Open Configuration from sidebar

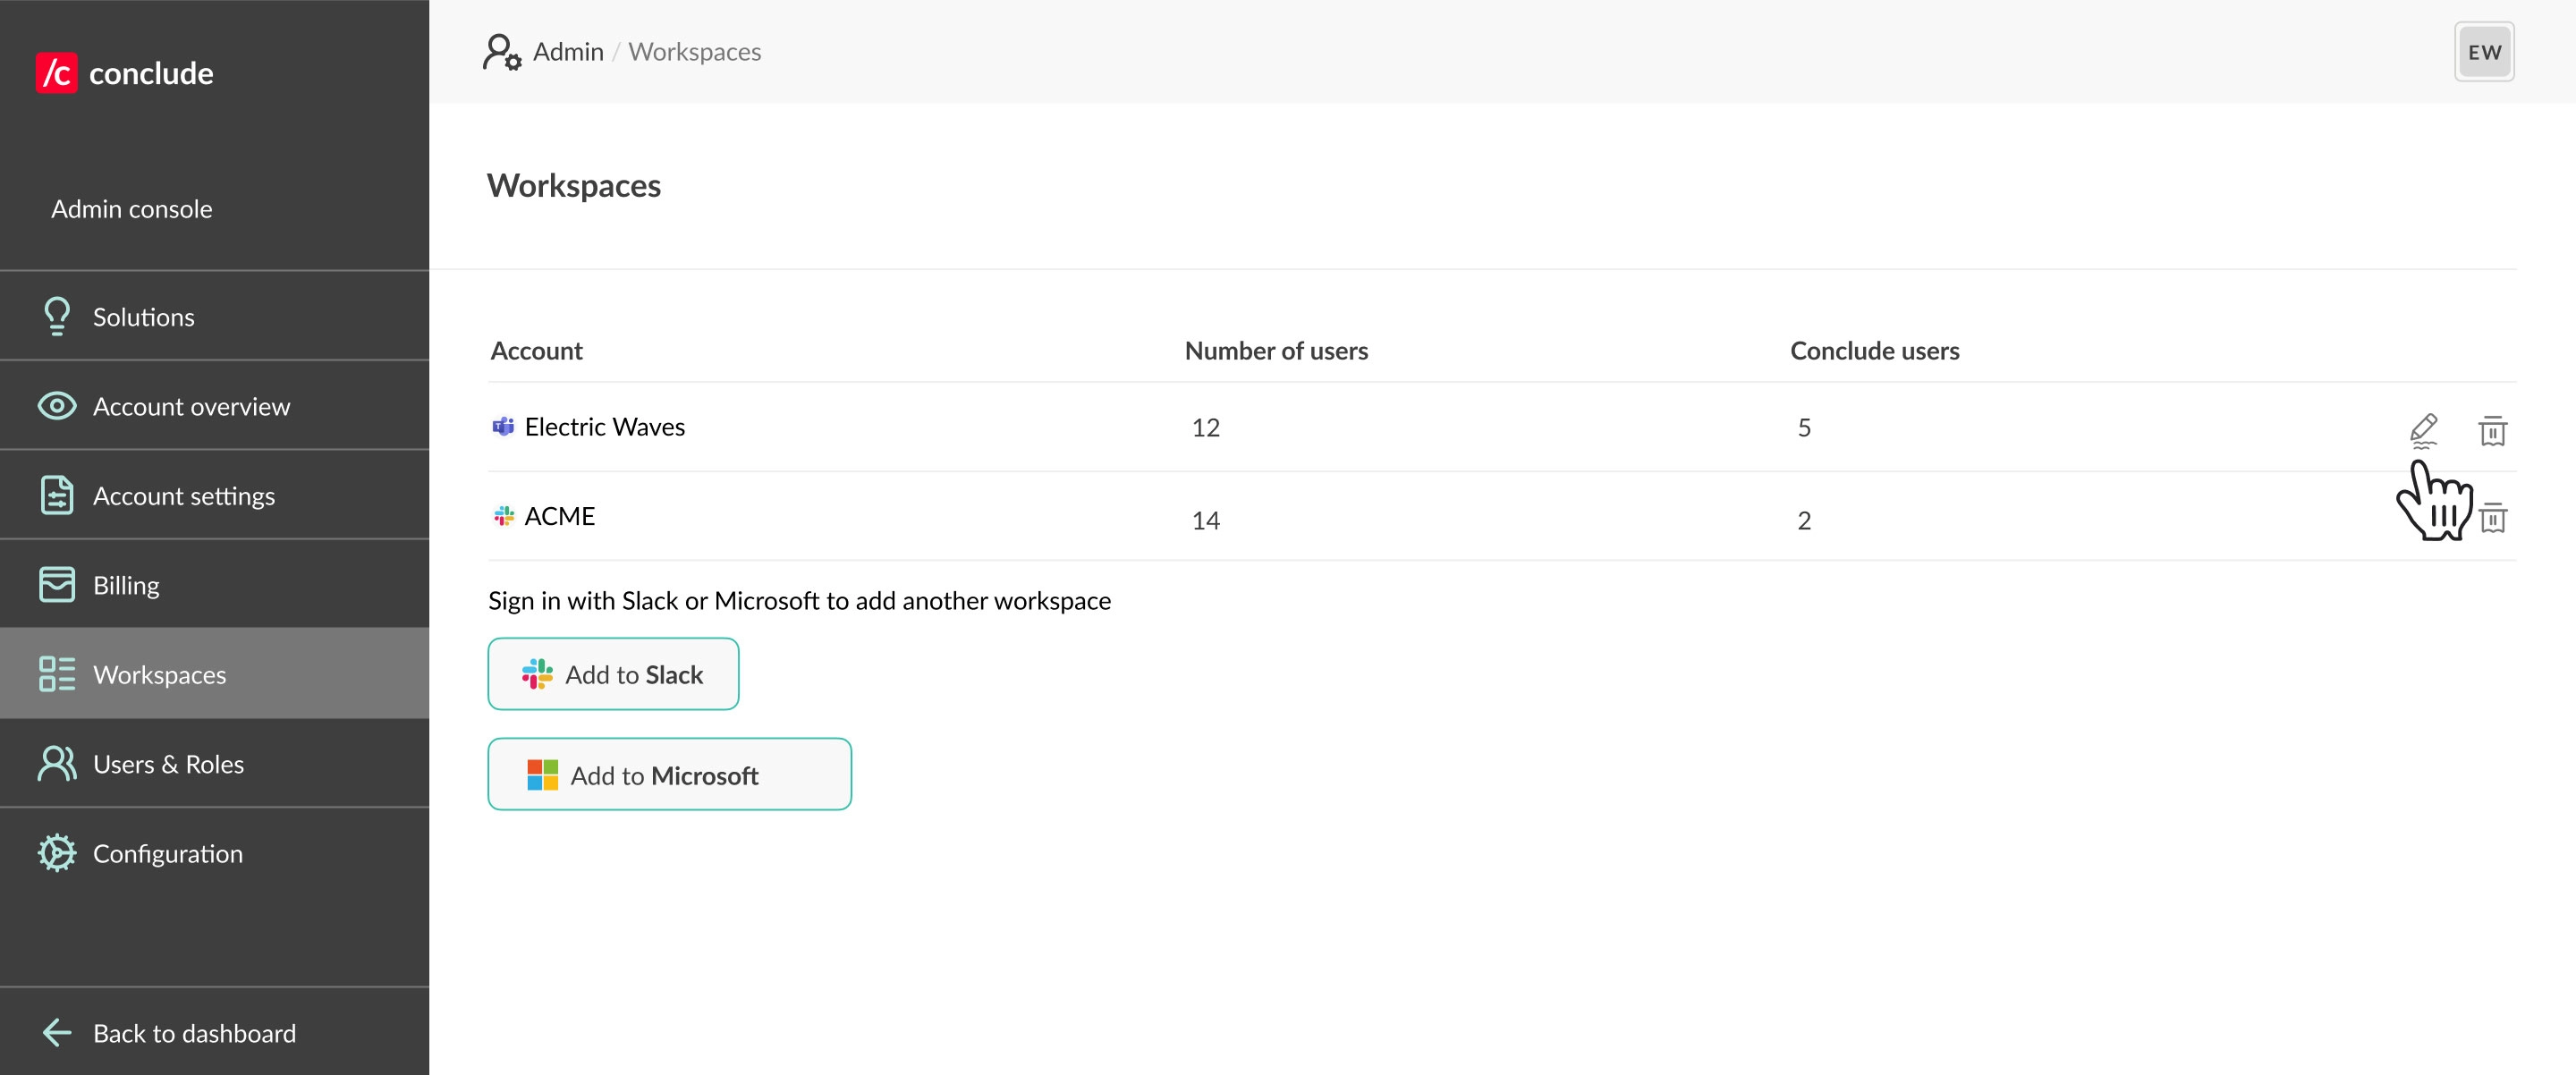[x=167, y=854]
